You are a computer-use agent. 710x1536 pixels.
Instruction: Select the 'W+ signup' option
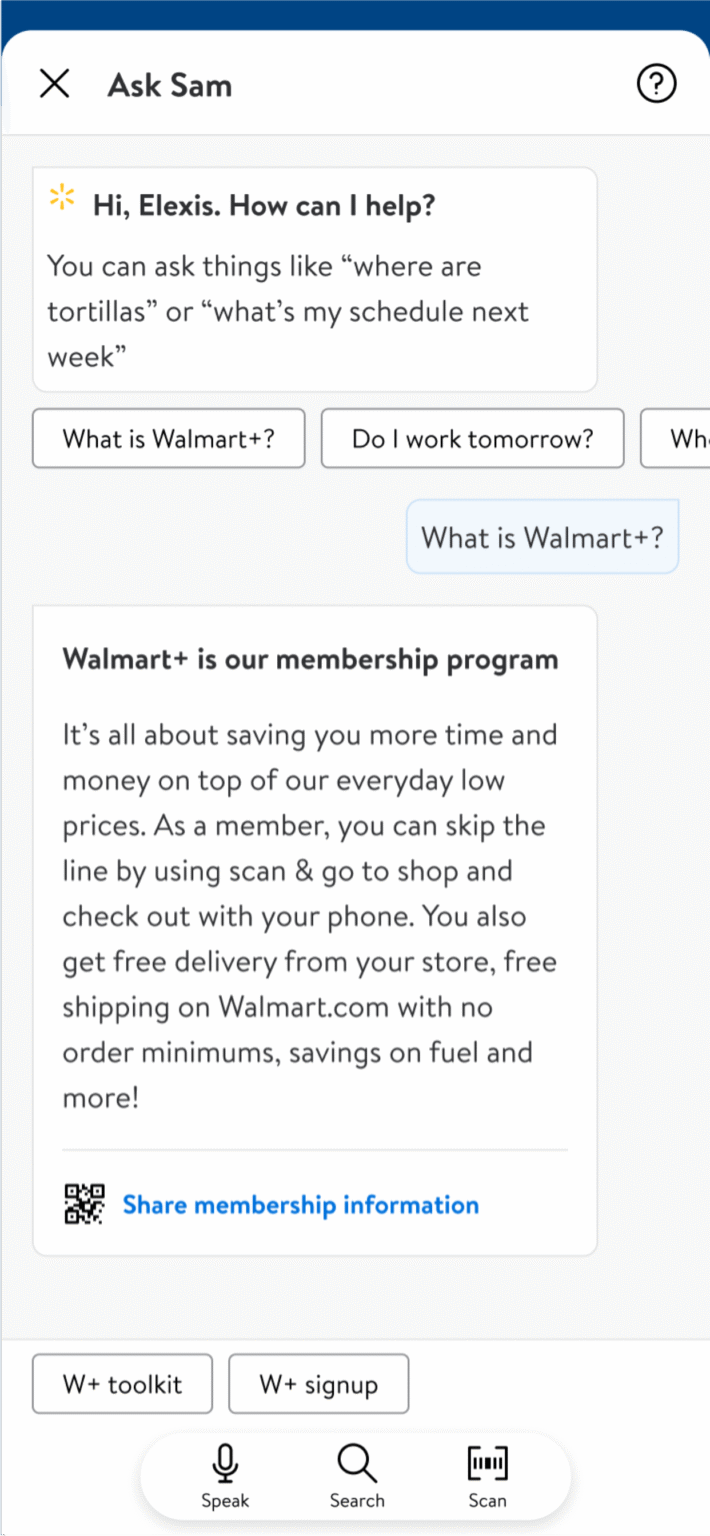click(318, 1384)
